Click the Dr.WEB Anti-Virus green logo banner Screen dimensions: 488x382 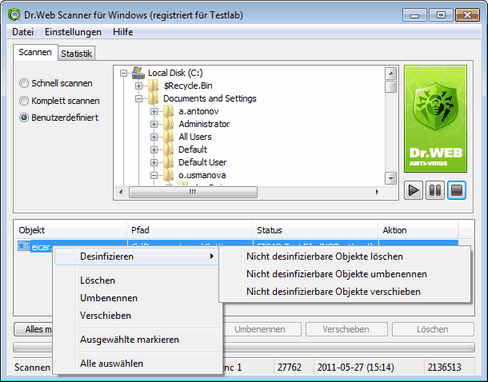(435, 119)
